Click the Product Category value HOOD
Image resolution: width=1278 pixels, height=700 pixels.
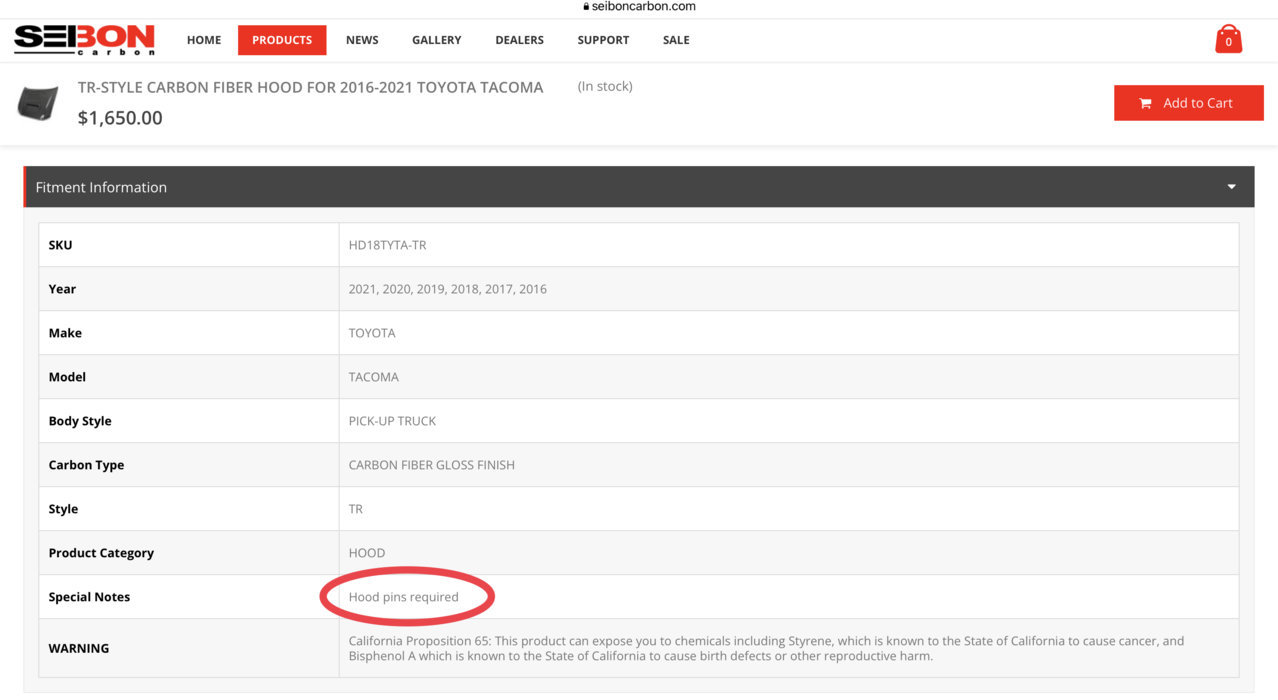367,553
